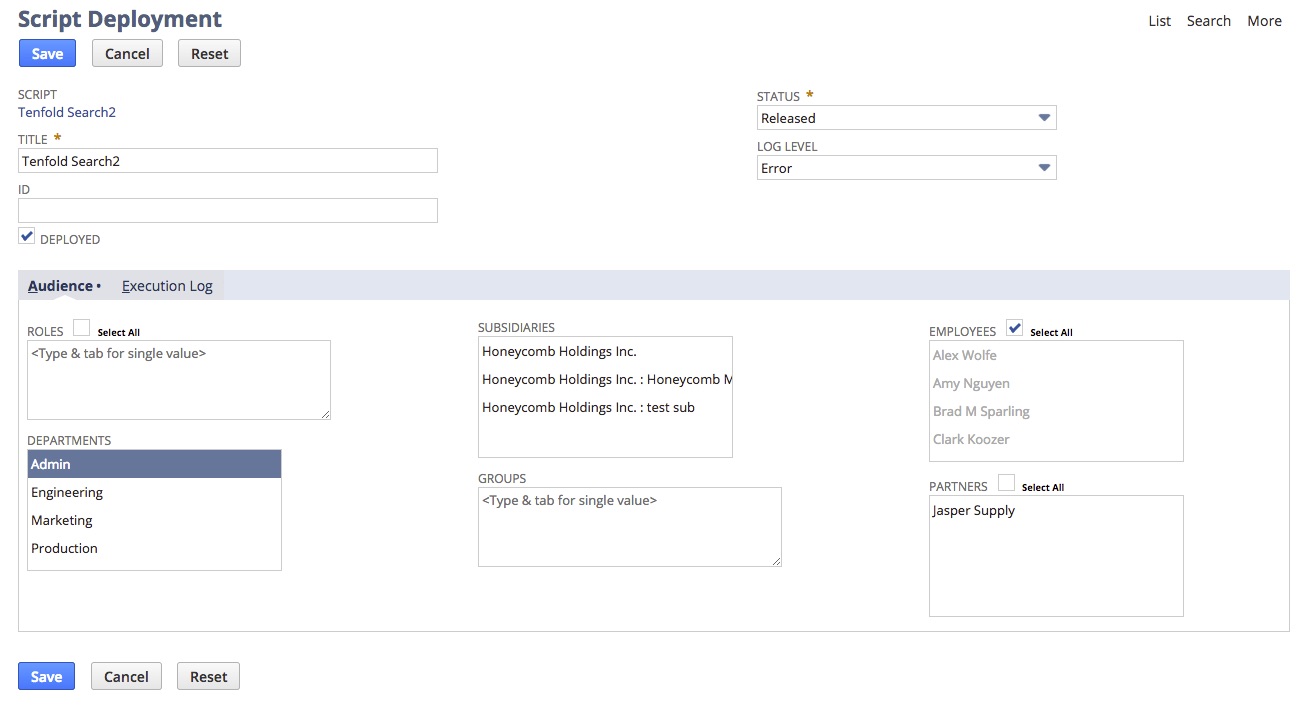
Task: Enable Select All for Partners
Action: (x=1006, y=484)
